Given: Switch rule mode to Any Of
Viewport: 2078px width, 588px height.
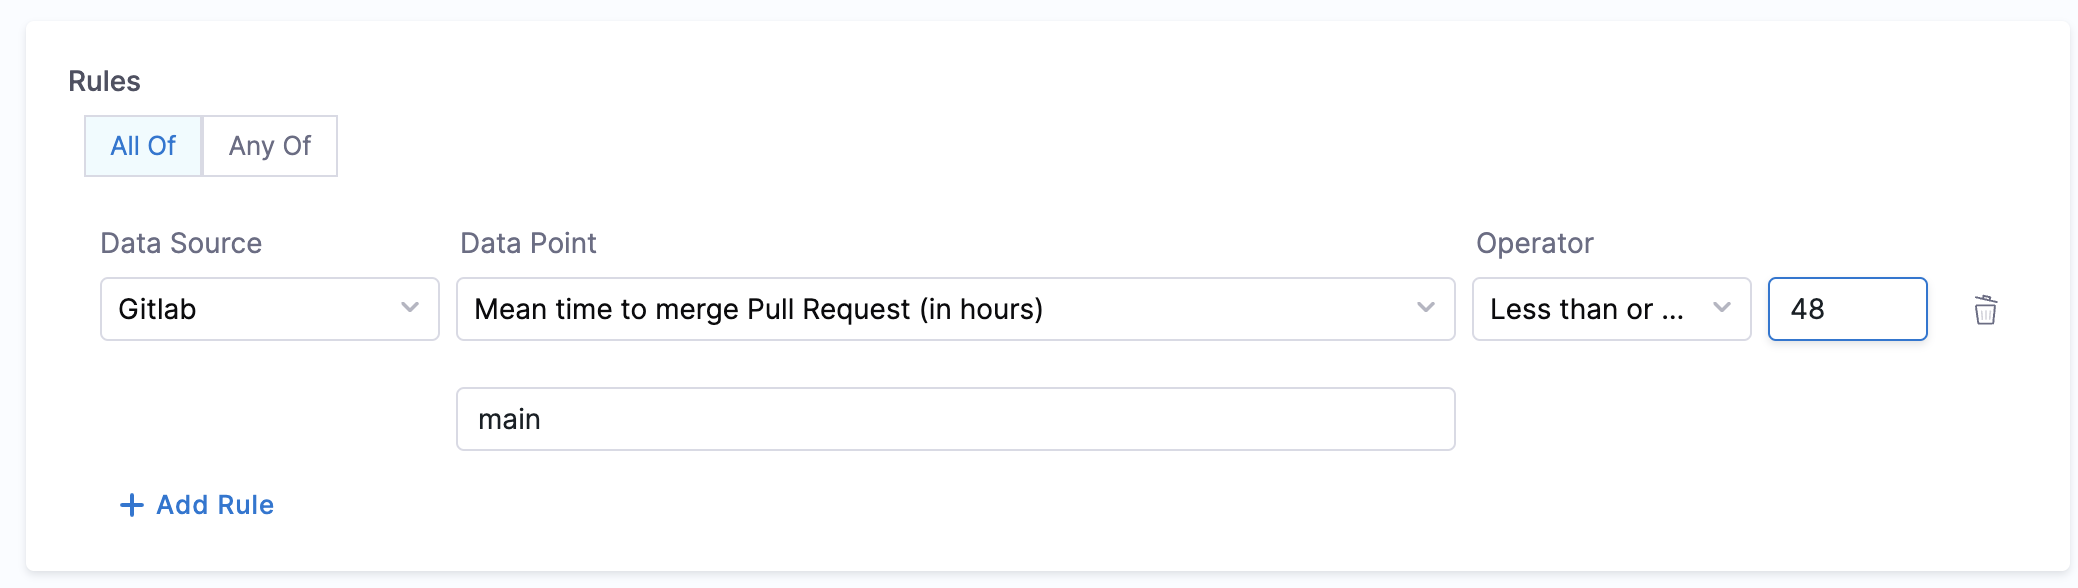Looking at the screenshot, I should pos(270,146).
